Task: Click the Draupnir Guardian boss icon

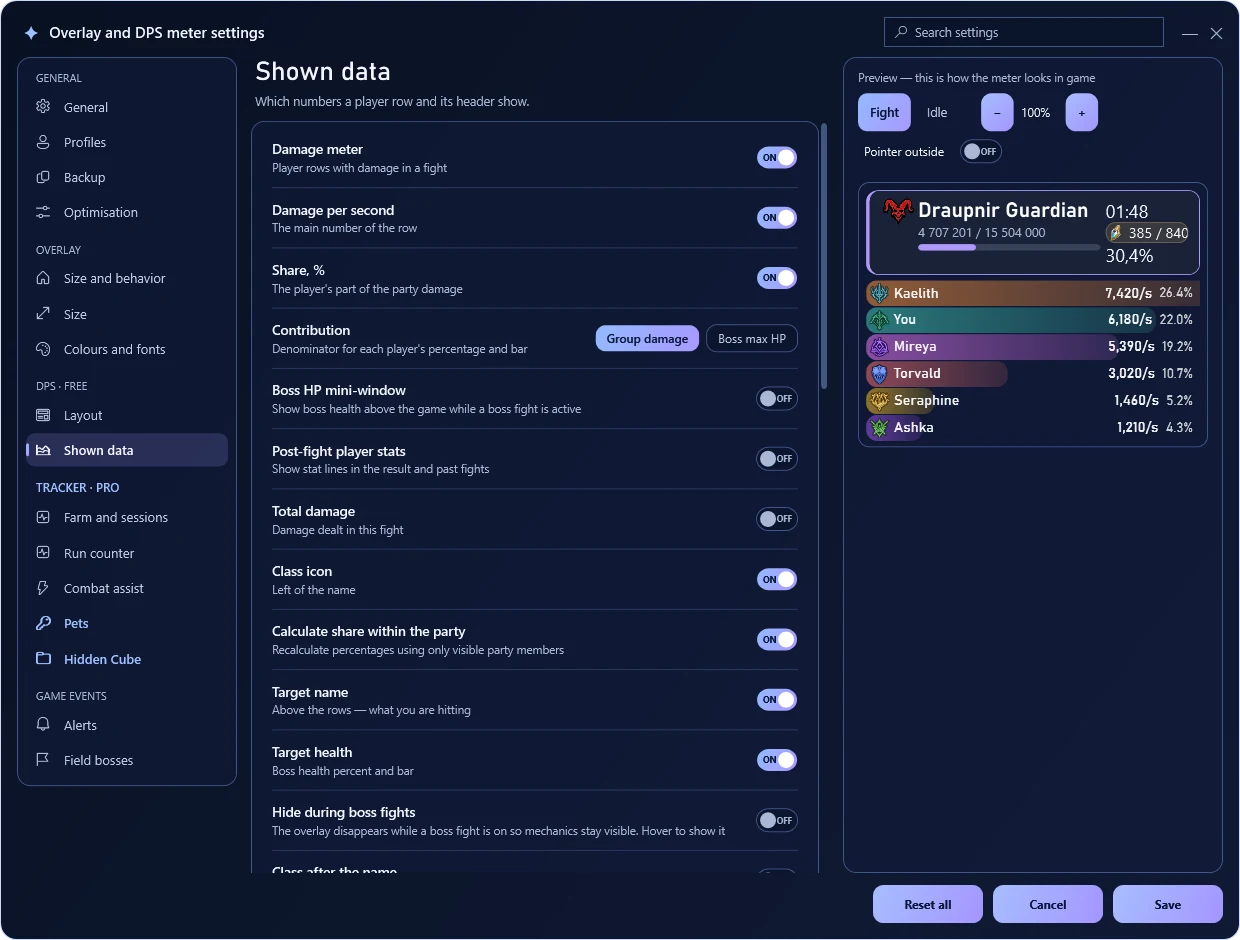Action: coord(898,211)
